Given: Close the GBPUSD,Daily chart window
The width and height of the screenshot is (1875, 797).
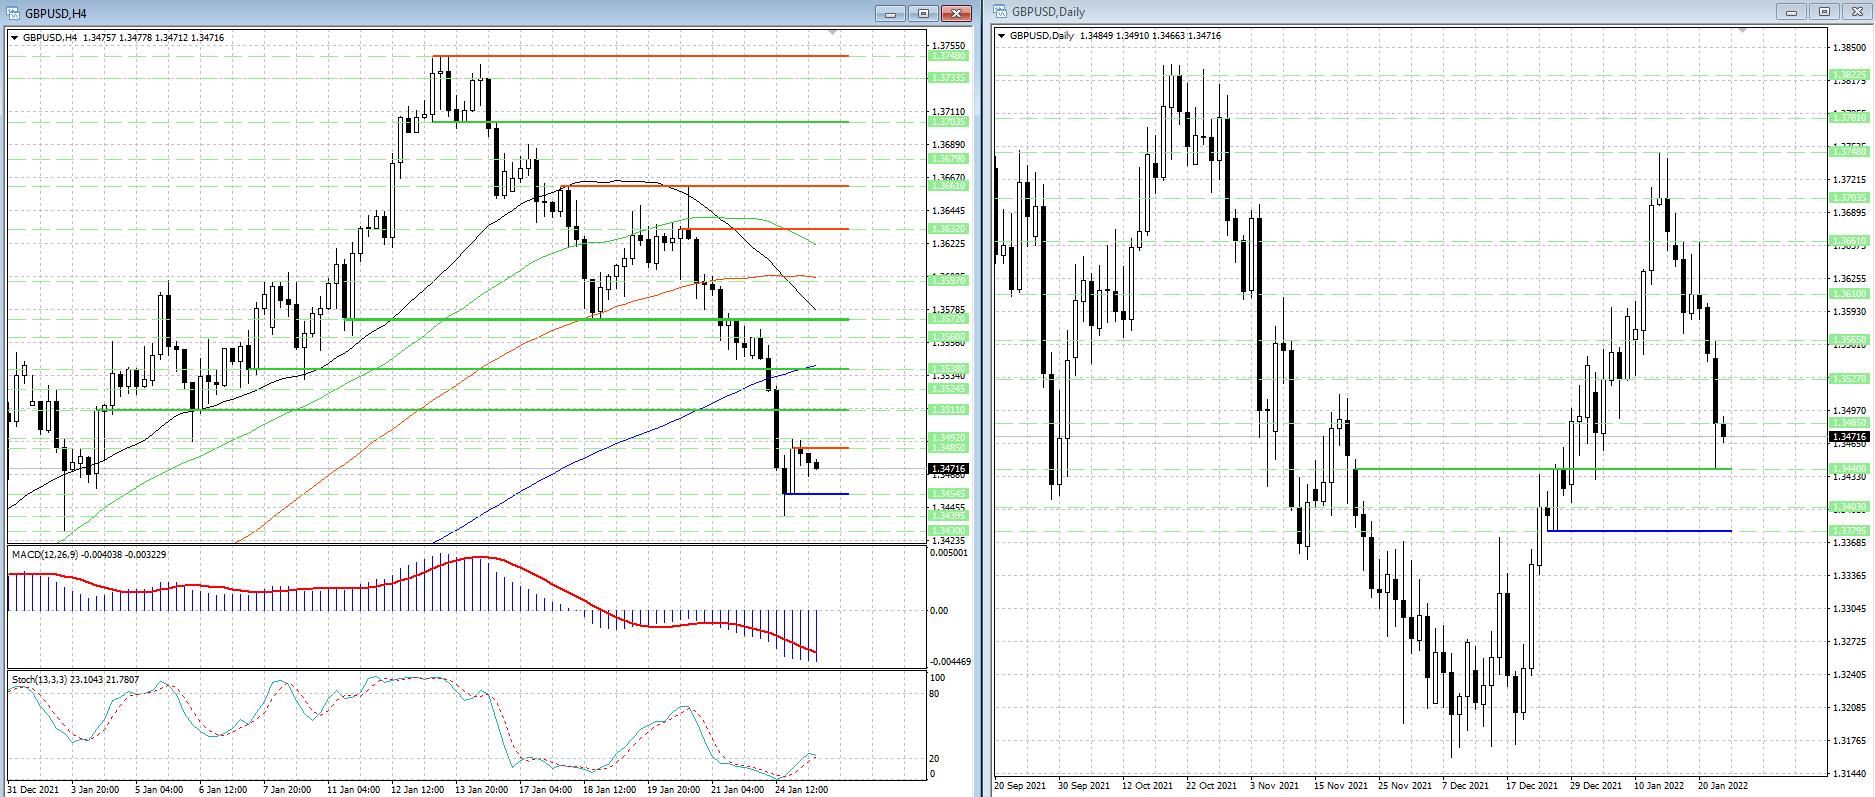Looking at the screenshot, I should [x=1857, y=11].
